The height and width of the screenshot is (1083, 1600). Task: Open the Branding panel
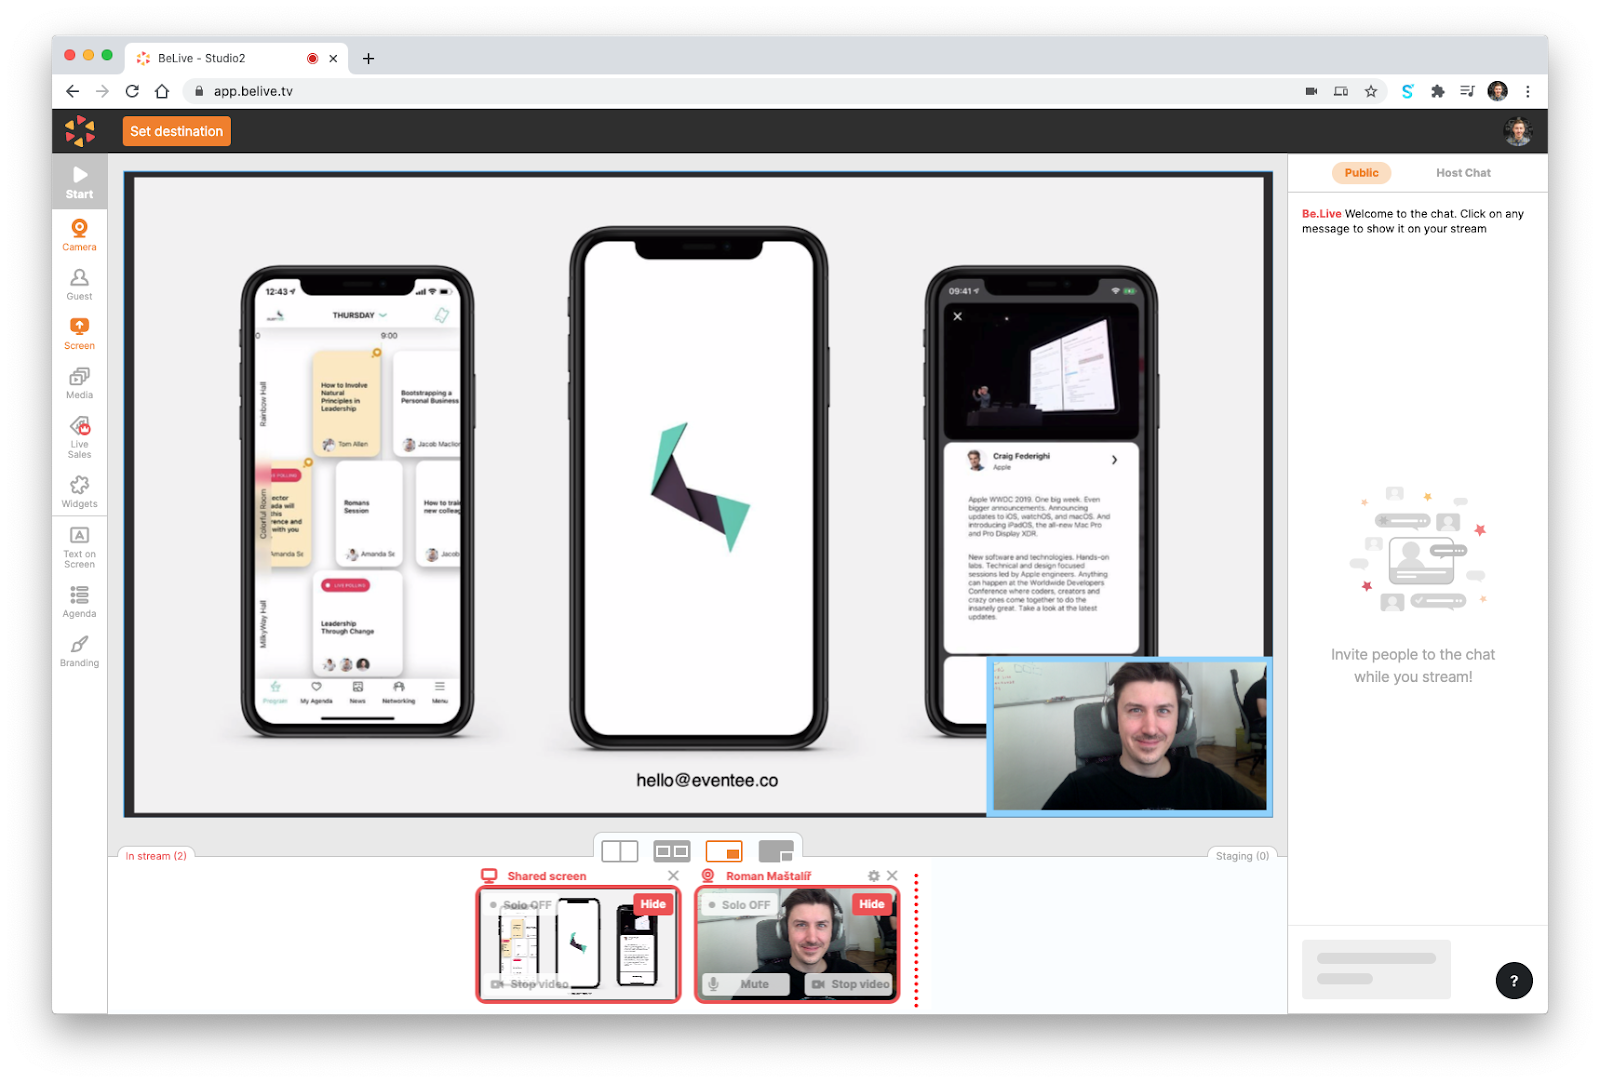tap(79, 651)
